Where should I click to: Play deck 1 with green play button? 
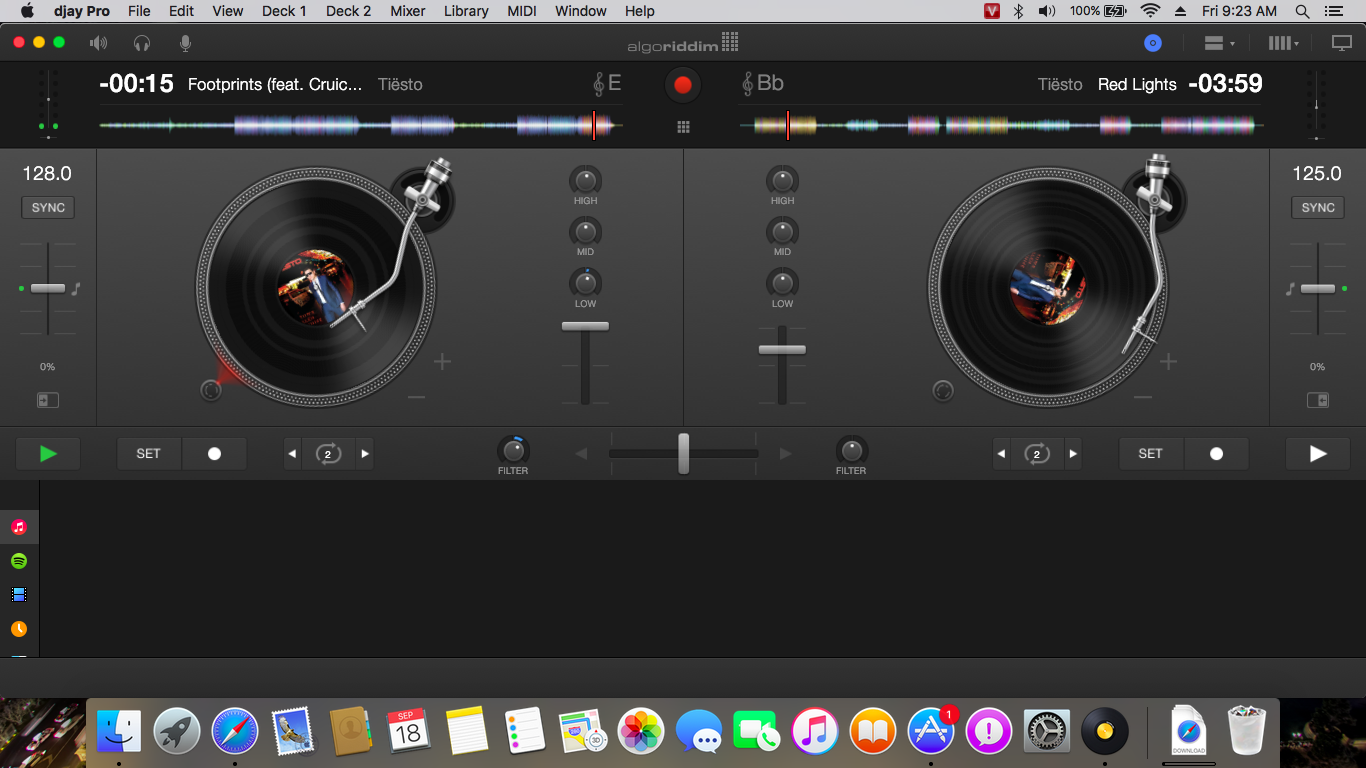click(48, 453)
